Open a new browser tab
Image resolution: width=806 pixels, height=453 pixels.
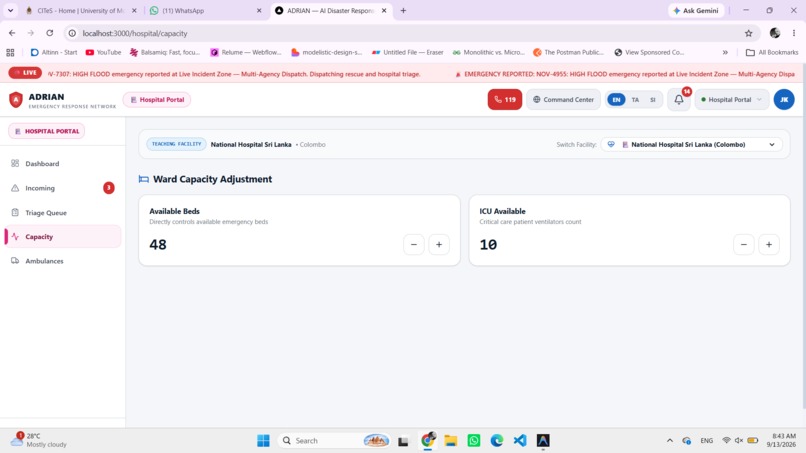[x=403, y=10]
